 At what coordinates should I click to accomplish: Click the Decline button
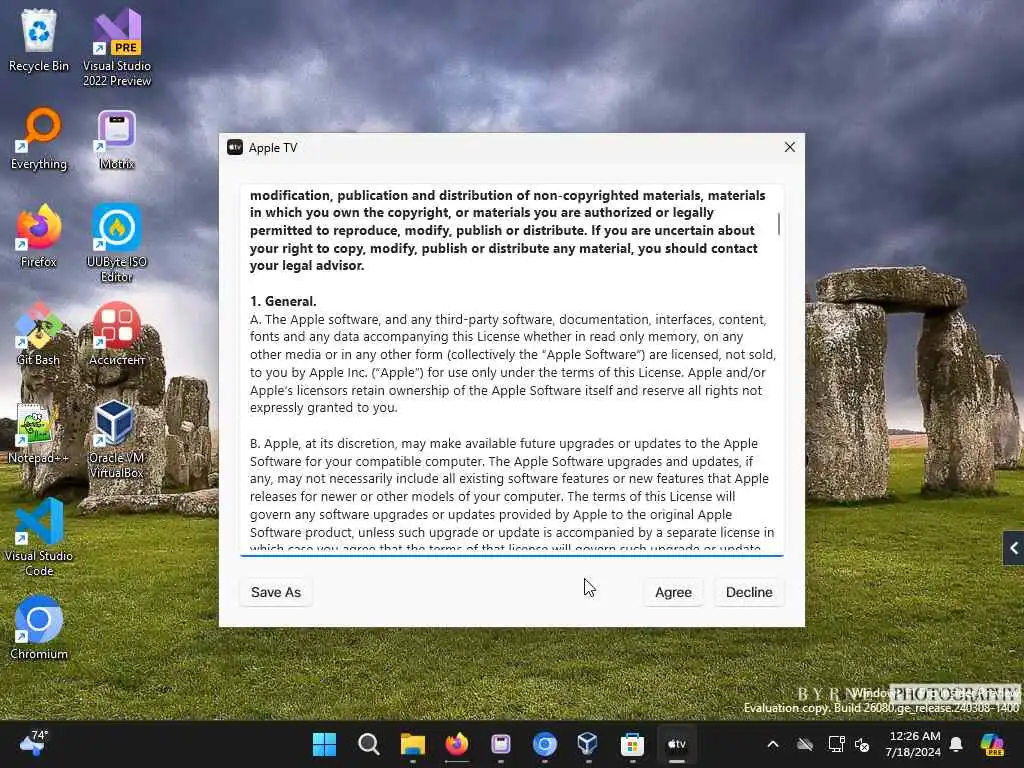[749, 592]
